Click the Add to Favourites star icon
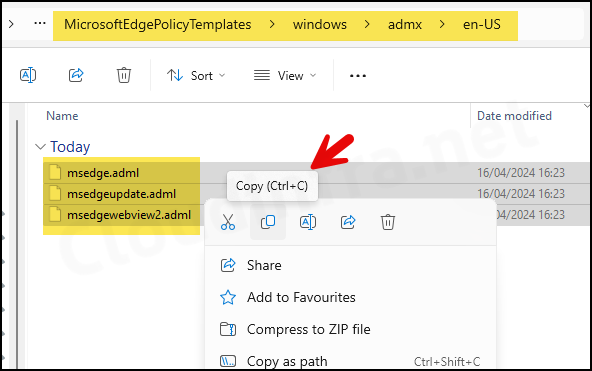Screen dimensions: 592x371 pos(228,297)
